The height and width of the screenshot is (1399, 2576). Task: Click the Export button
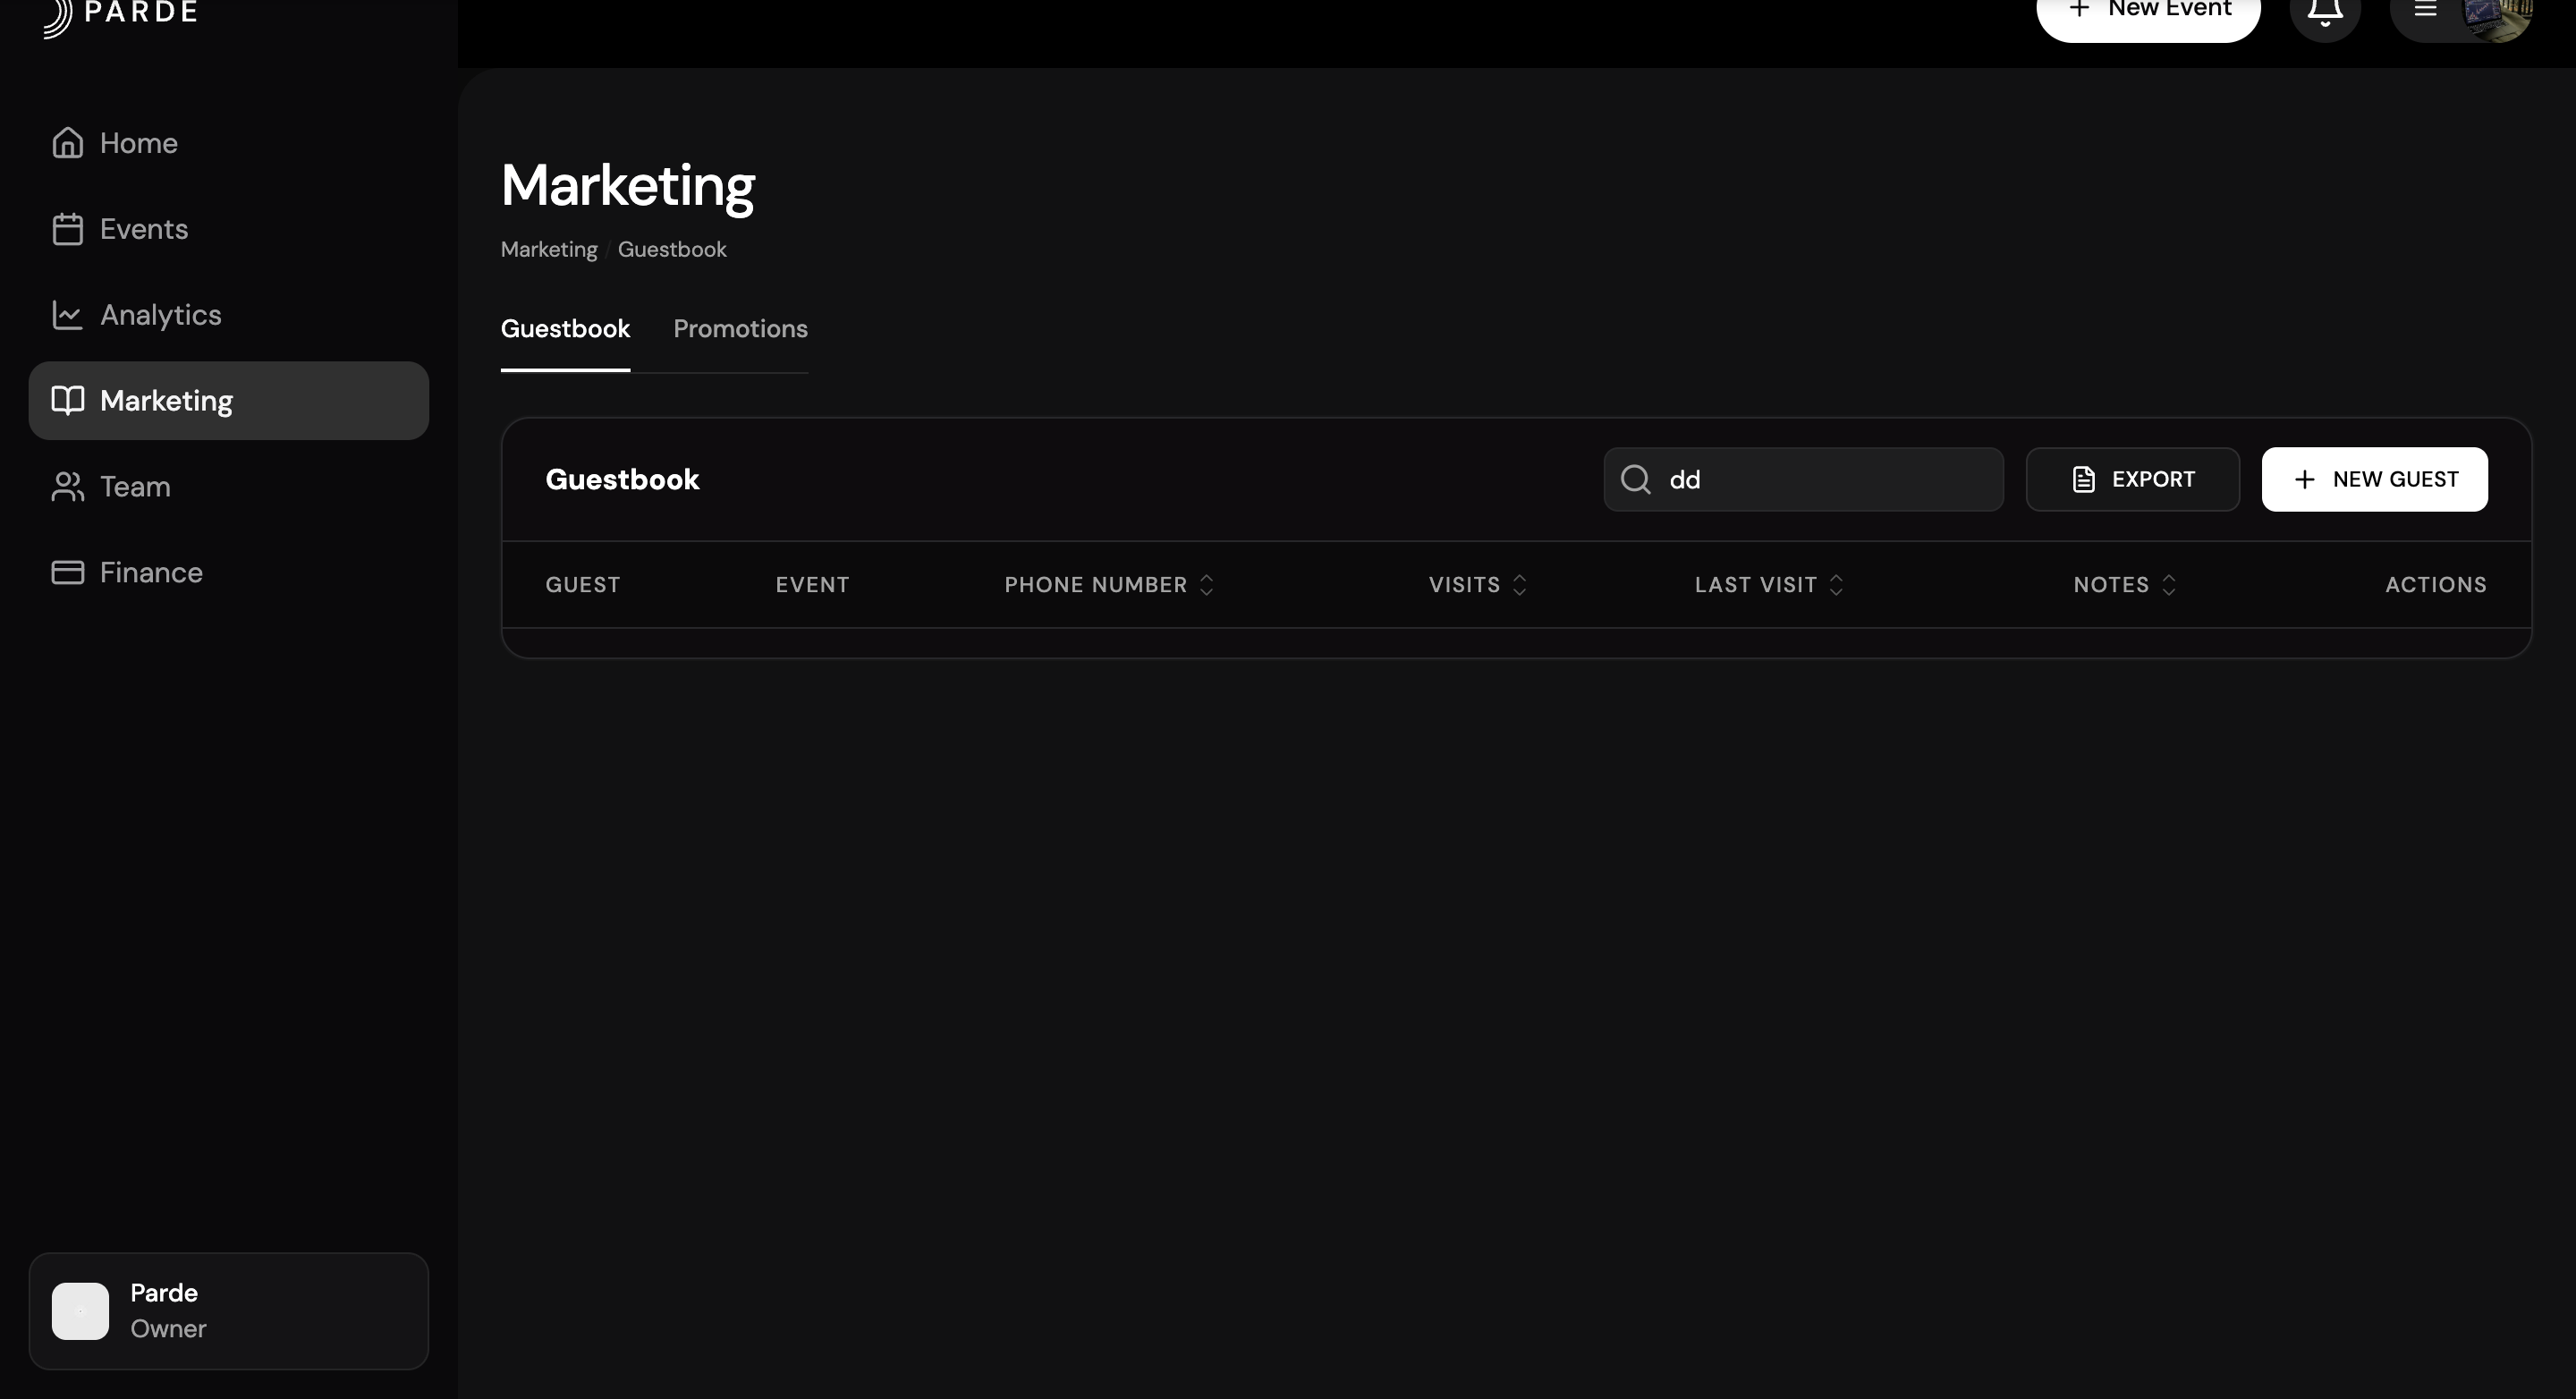point(2132,480)
